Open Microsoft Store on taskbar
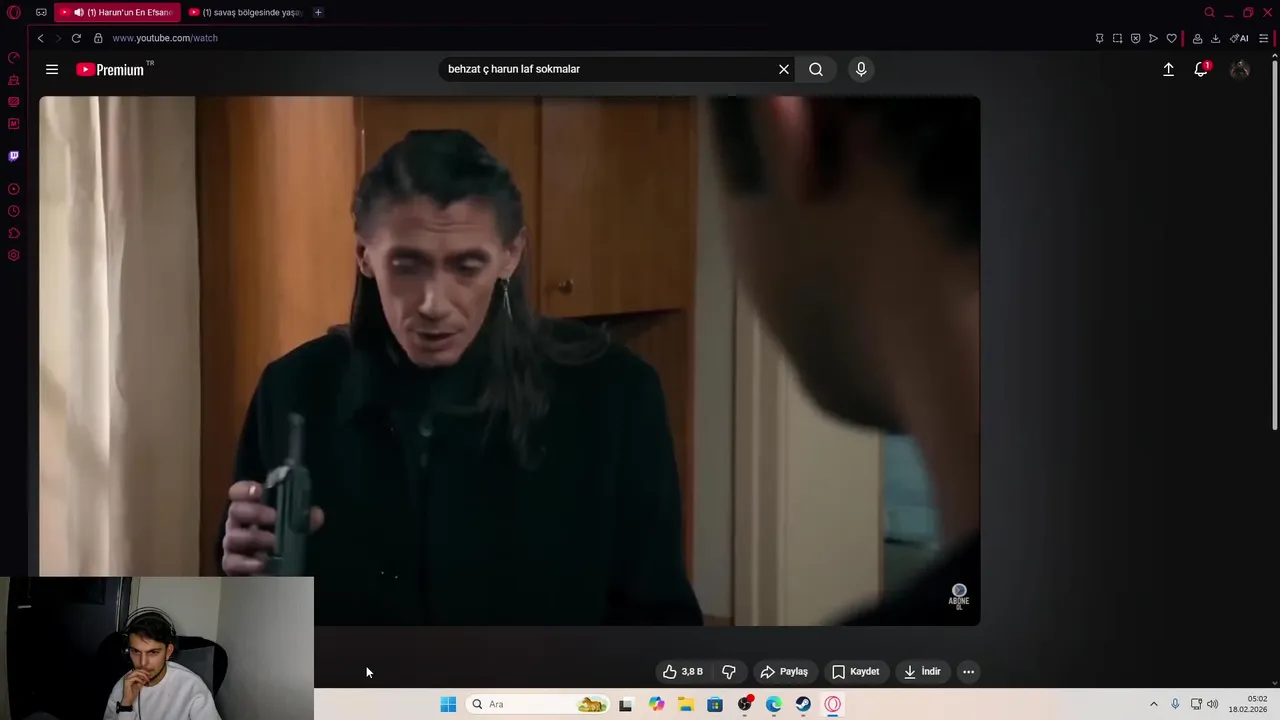The image size is (1280, 720). (715, 704)
